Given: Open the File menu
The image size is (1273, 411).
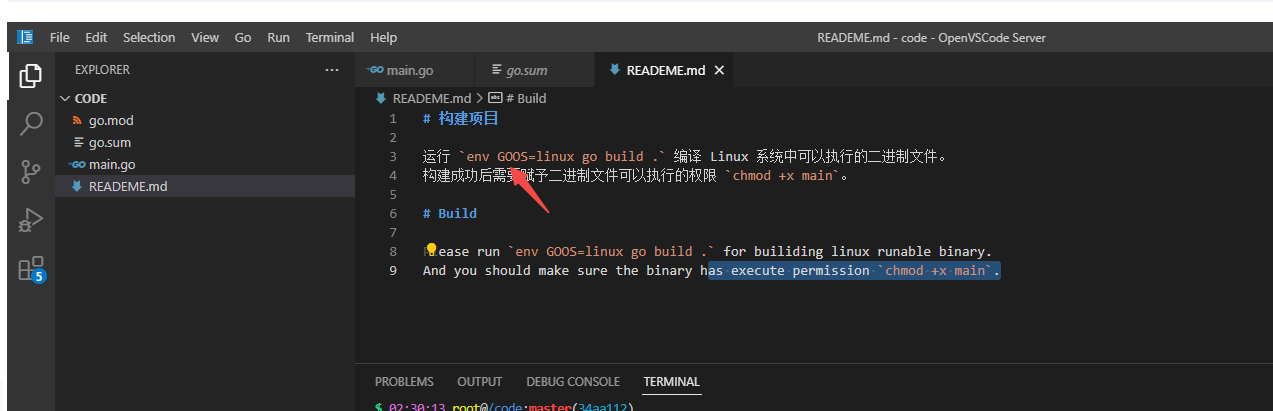Looking at the screenshot, I should pyautogui.click(x=60, y=37).
